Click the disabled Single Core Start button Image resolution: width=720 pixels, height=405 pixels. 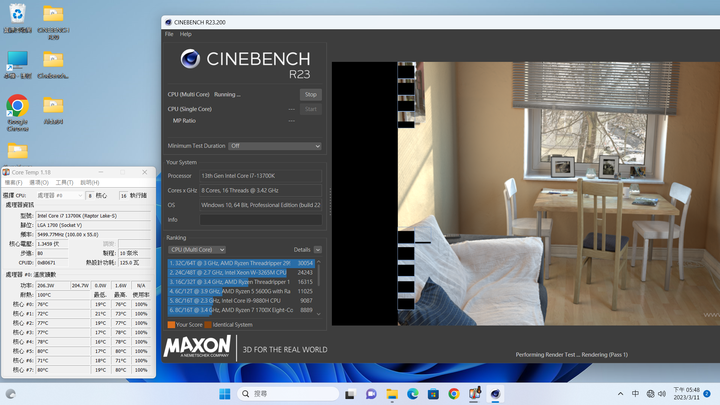tap(311, 109)
